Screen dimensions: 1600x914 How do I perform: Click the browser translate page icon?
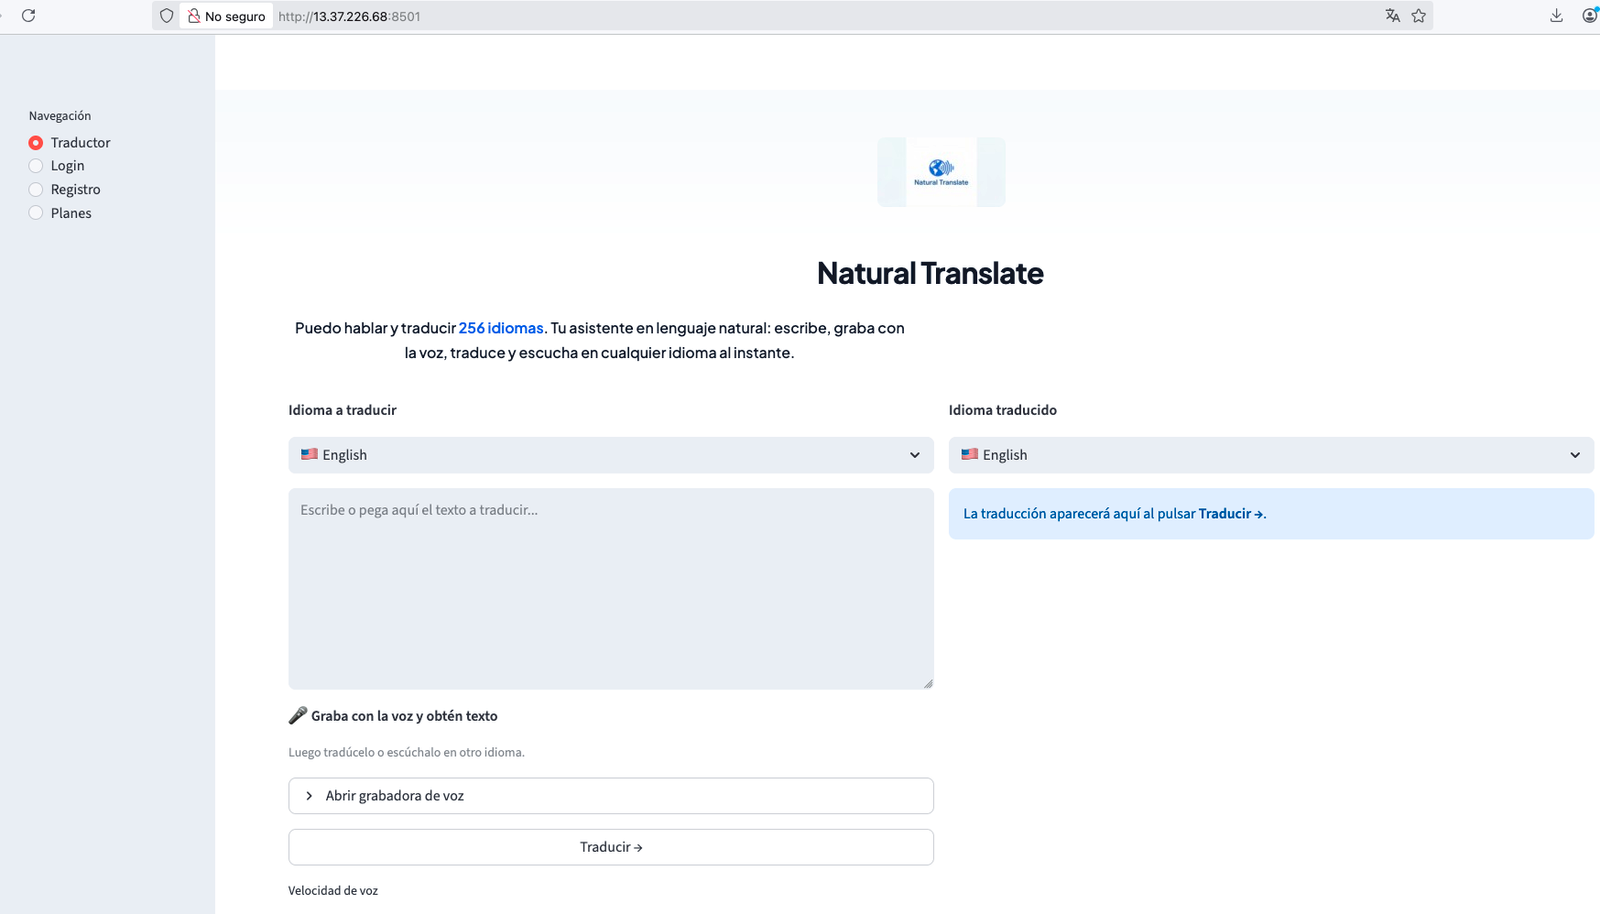click(x=1392, y=16)
